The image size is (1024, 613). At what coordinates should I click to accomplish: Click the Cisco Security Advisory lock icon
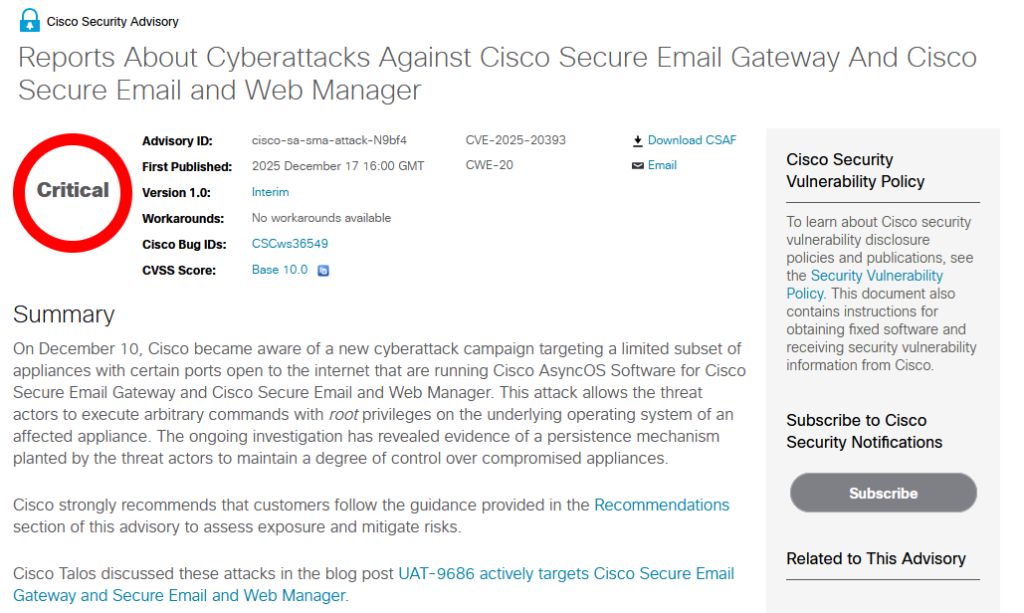[30, 19]
